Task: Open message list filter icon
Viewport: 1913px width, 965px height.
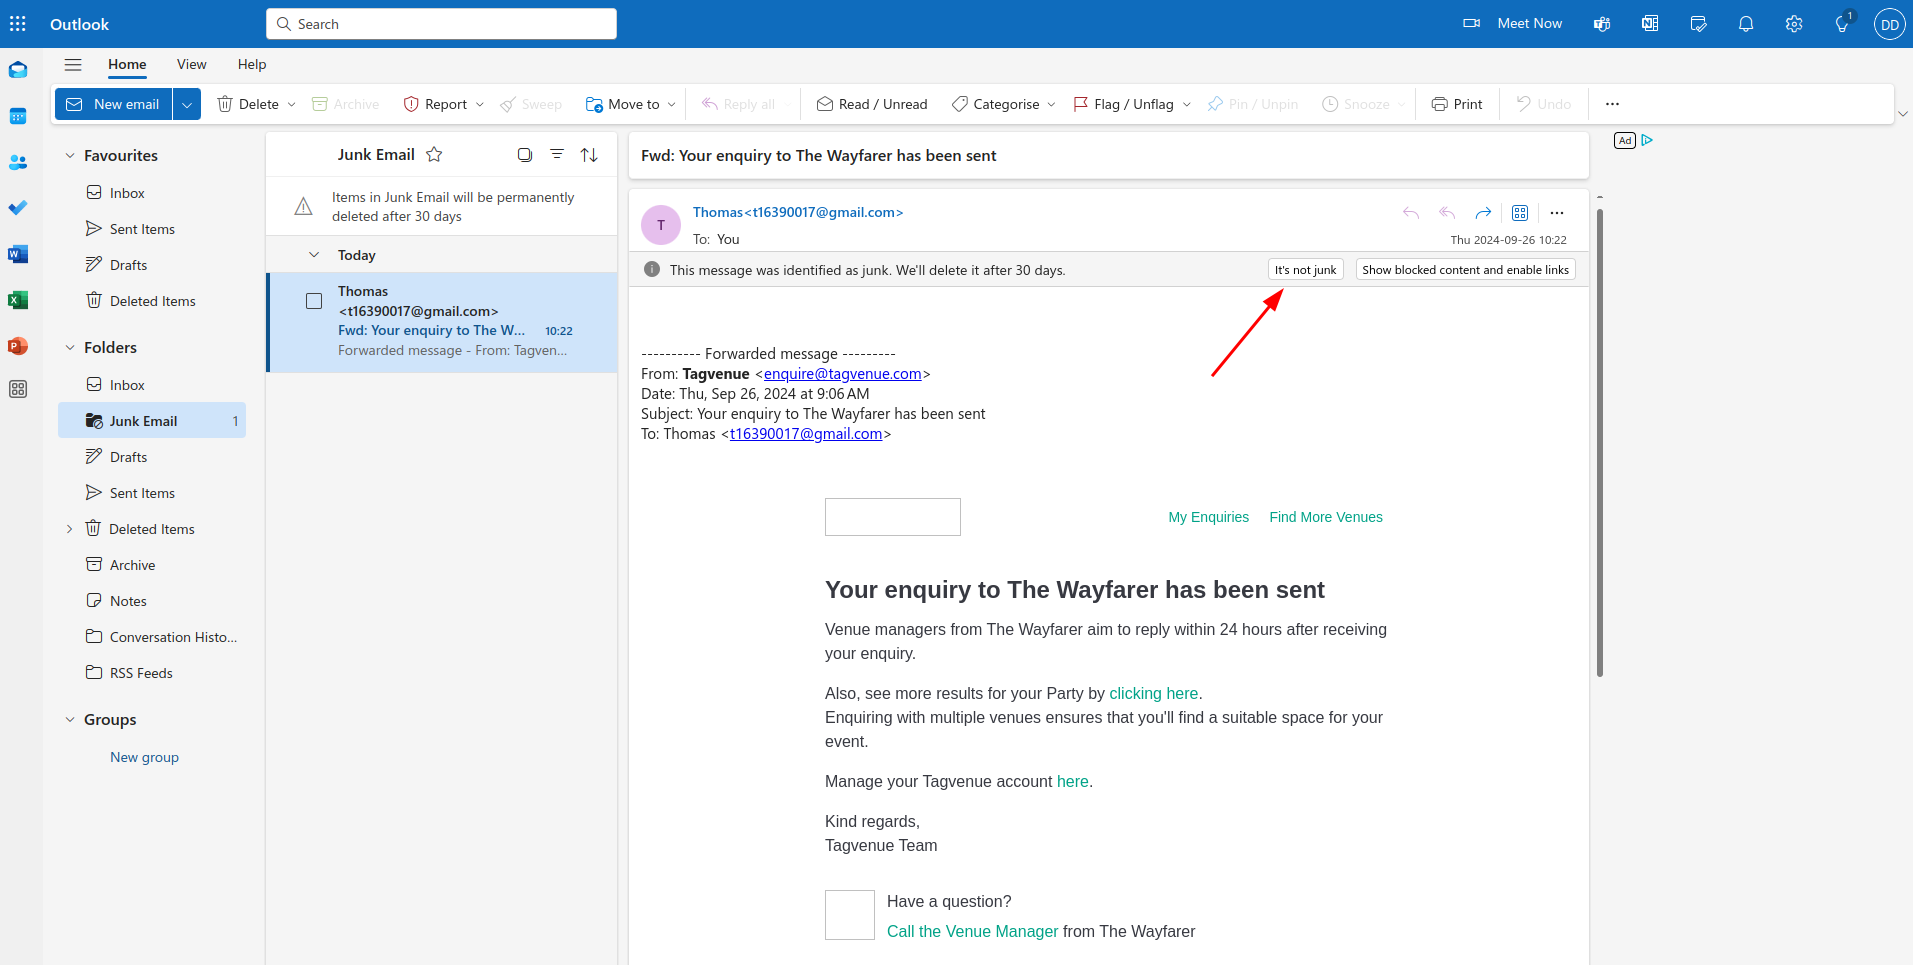Action: pos(557,154)
